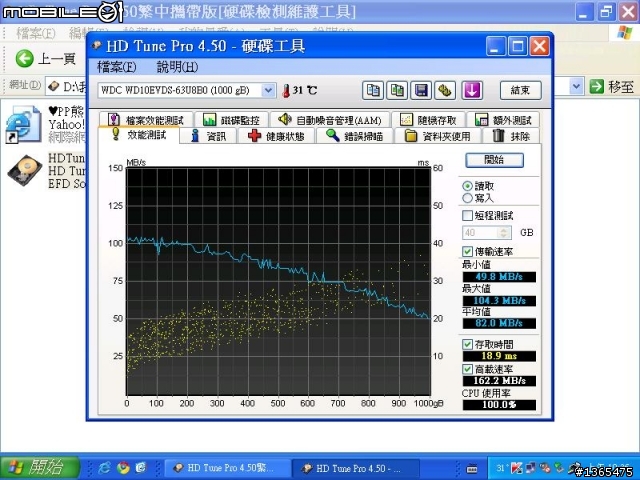Click the red thermometer temperature icon
This screenshot has width=640, height=480.
tap(286, 90)
